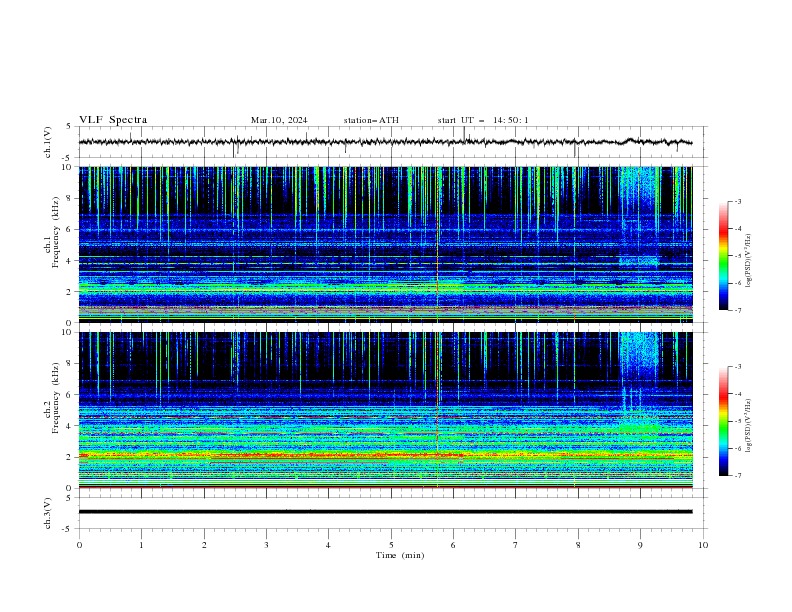
Task: Click the '-7' label on ch.2 colorbar
Action: (738, 475)
